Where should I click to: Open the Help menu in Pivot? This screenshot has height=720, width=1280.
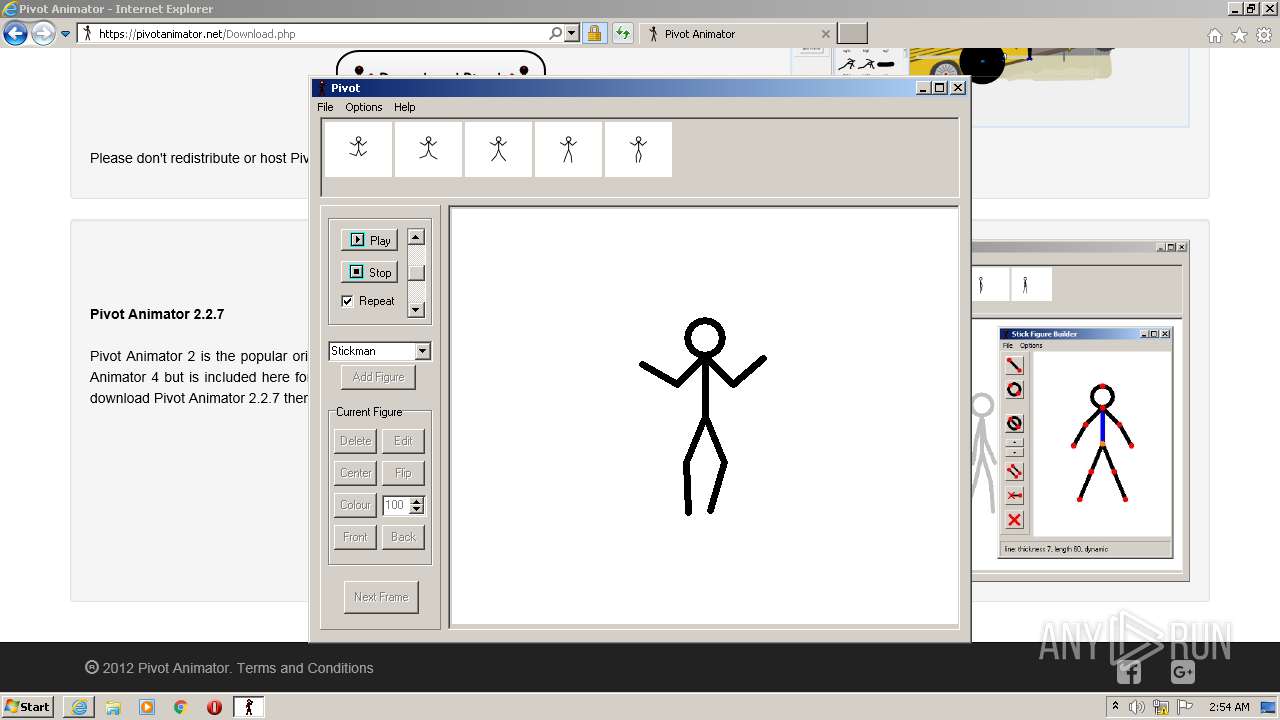coord(404,107)
